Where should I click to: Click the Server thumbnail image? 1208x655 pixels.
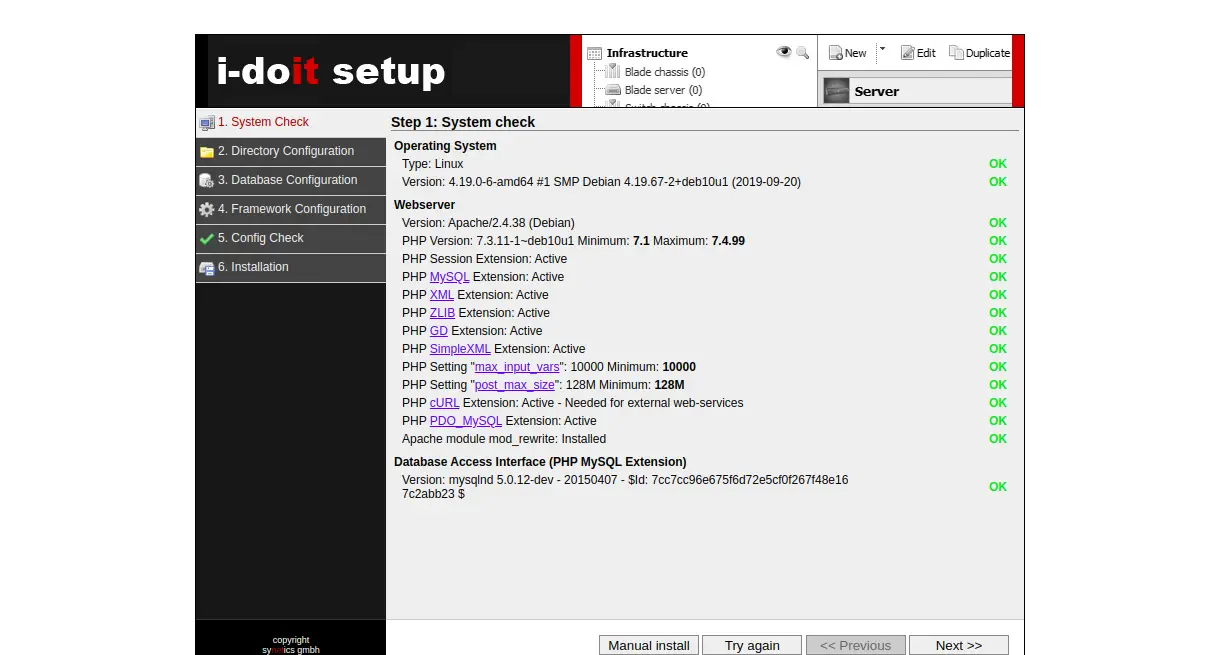click(836, 91)
